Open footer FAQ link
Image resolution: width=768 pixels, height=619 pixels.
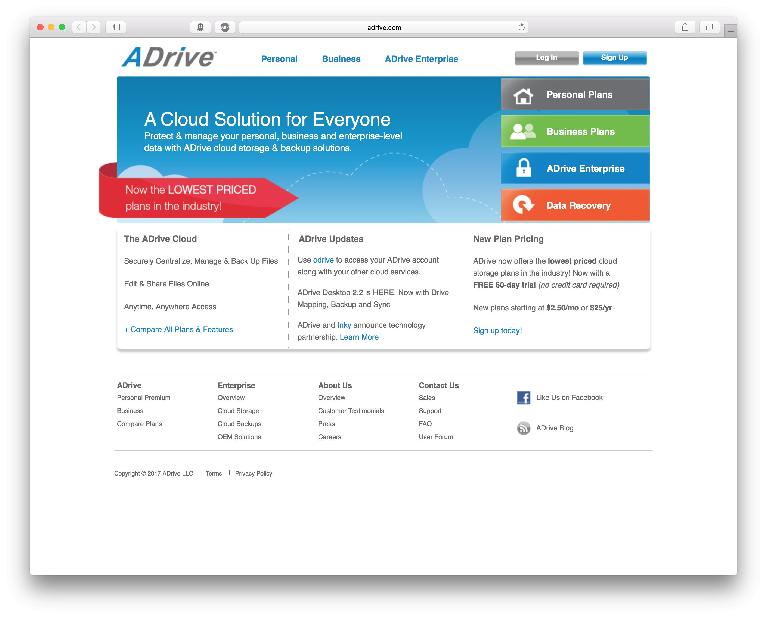point(425,424)
